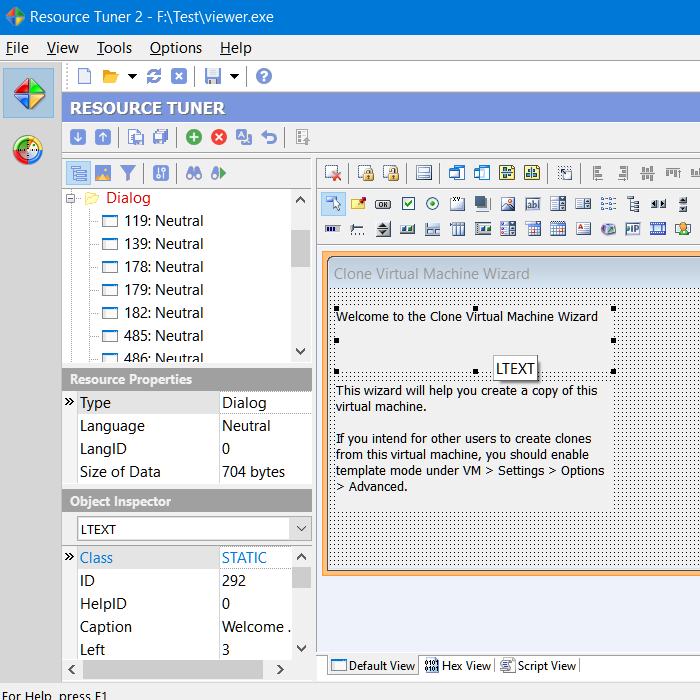This screenshot has height=700, width=700.
Task: Open the File menu
Action: [17, 48]
